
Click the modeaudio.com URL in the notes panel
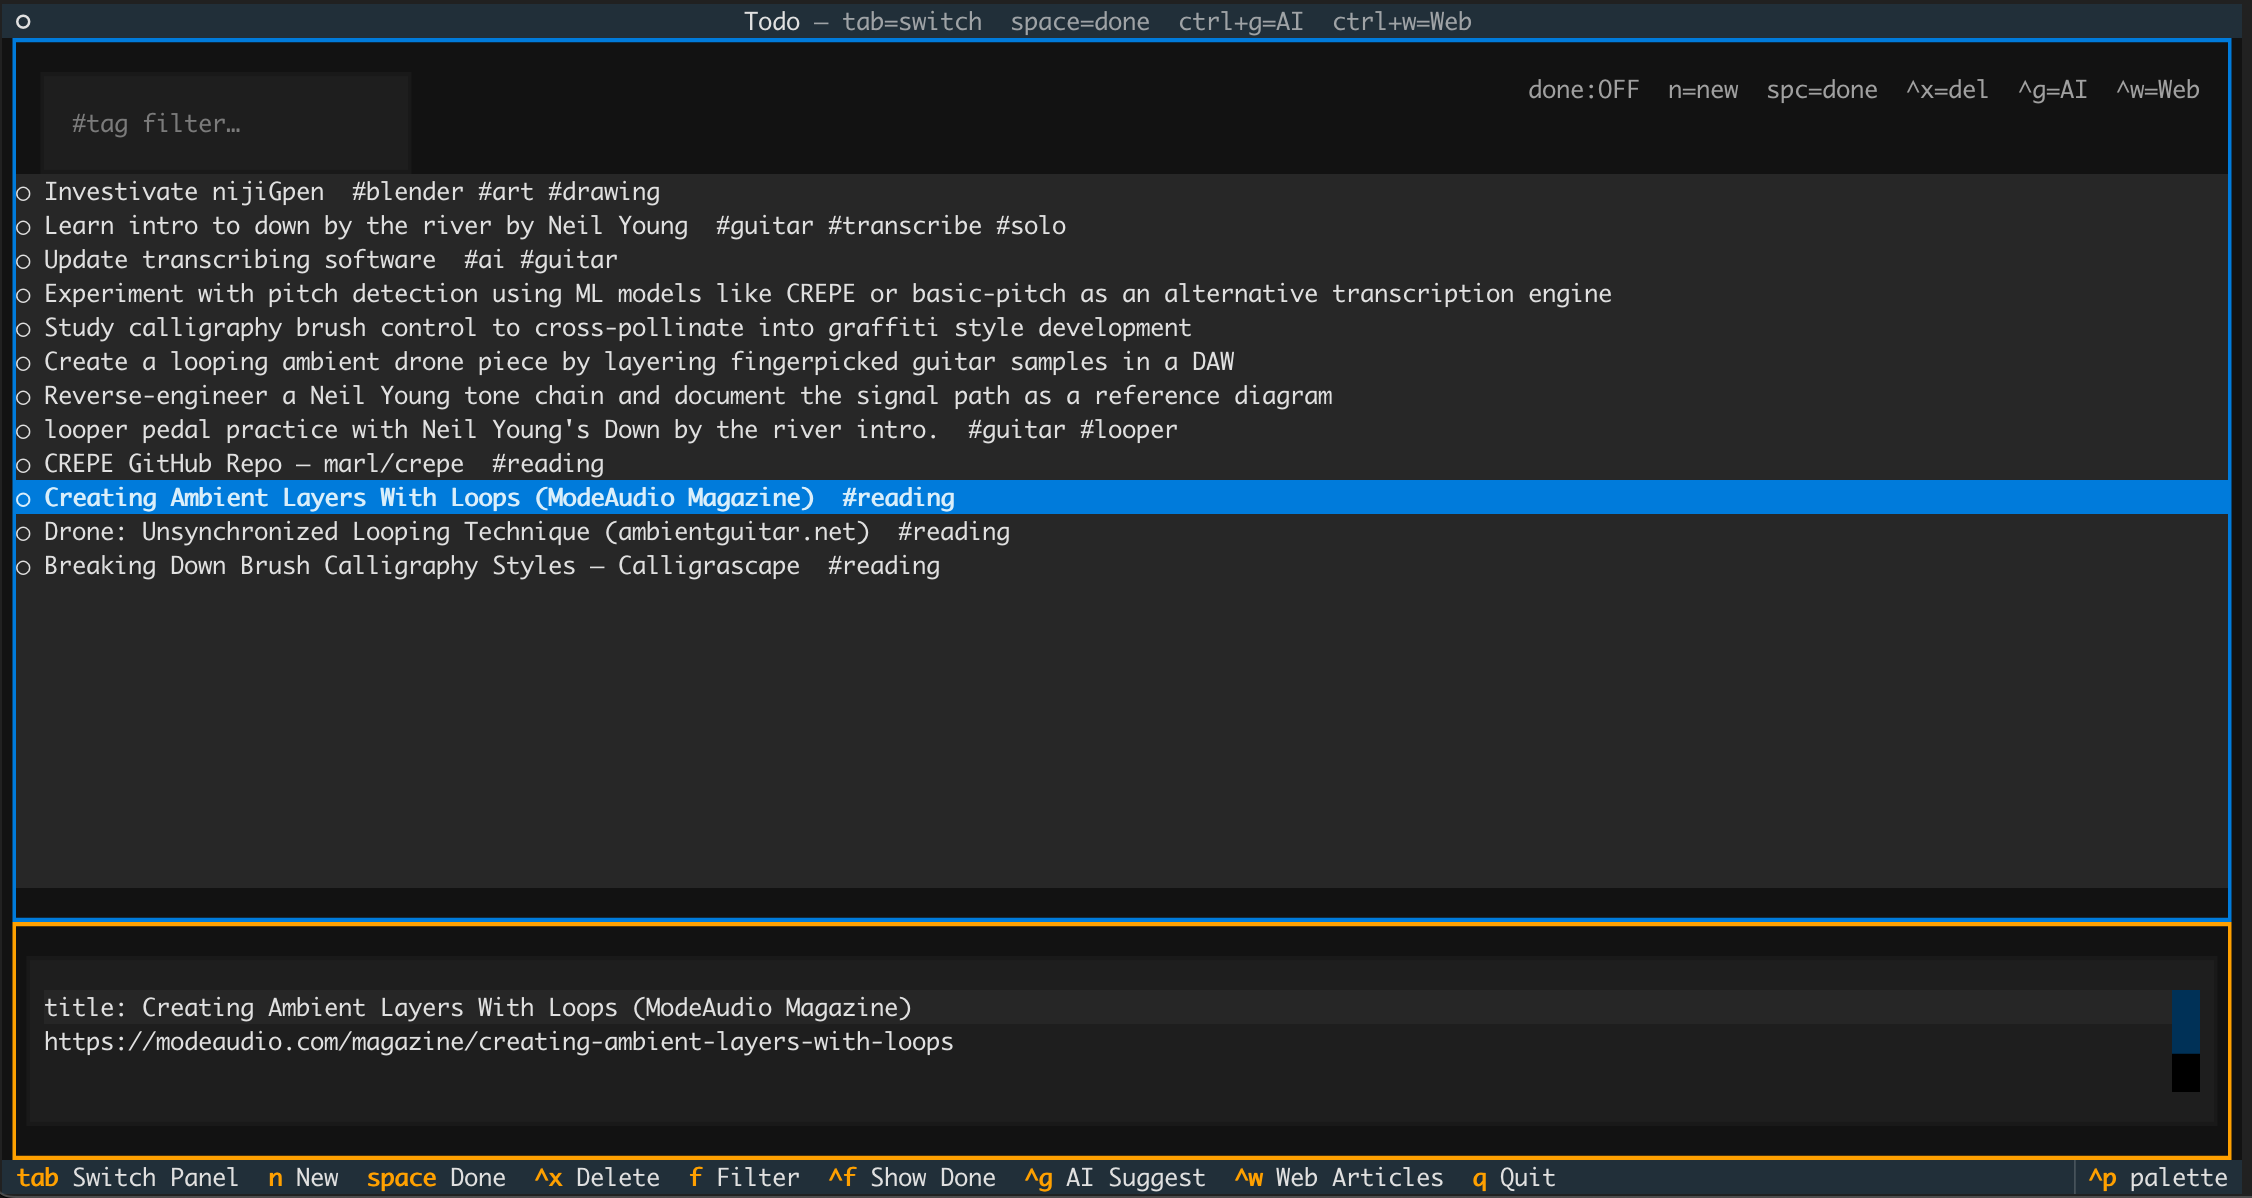point(498,1042)
